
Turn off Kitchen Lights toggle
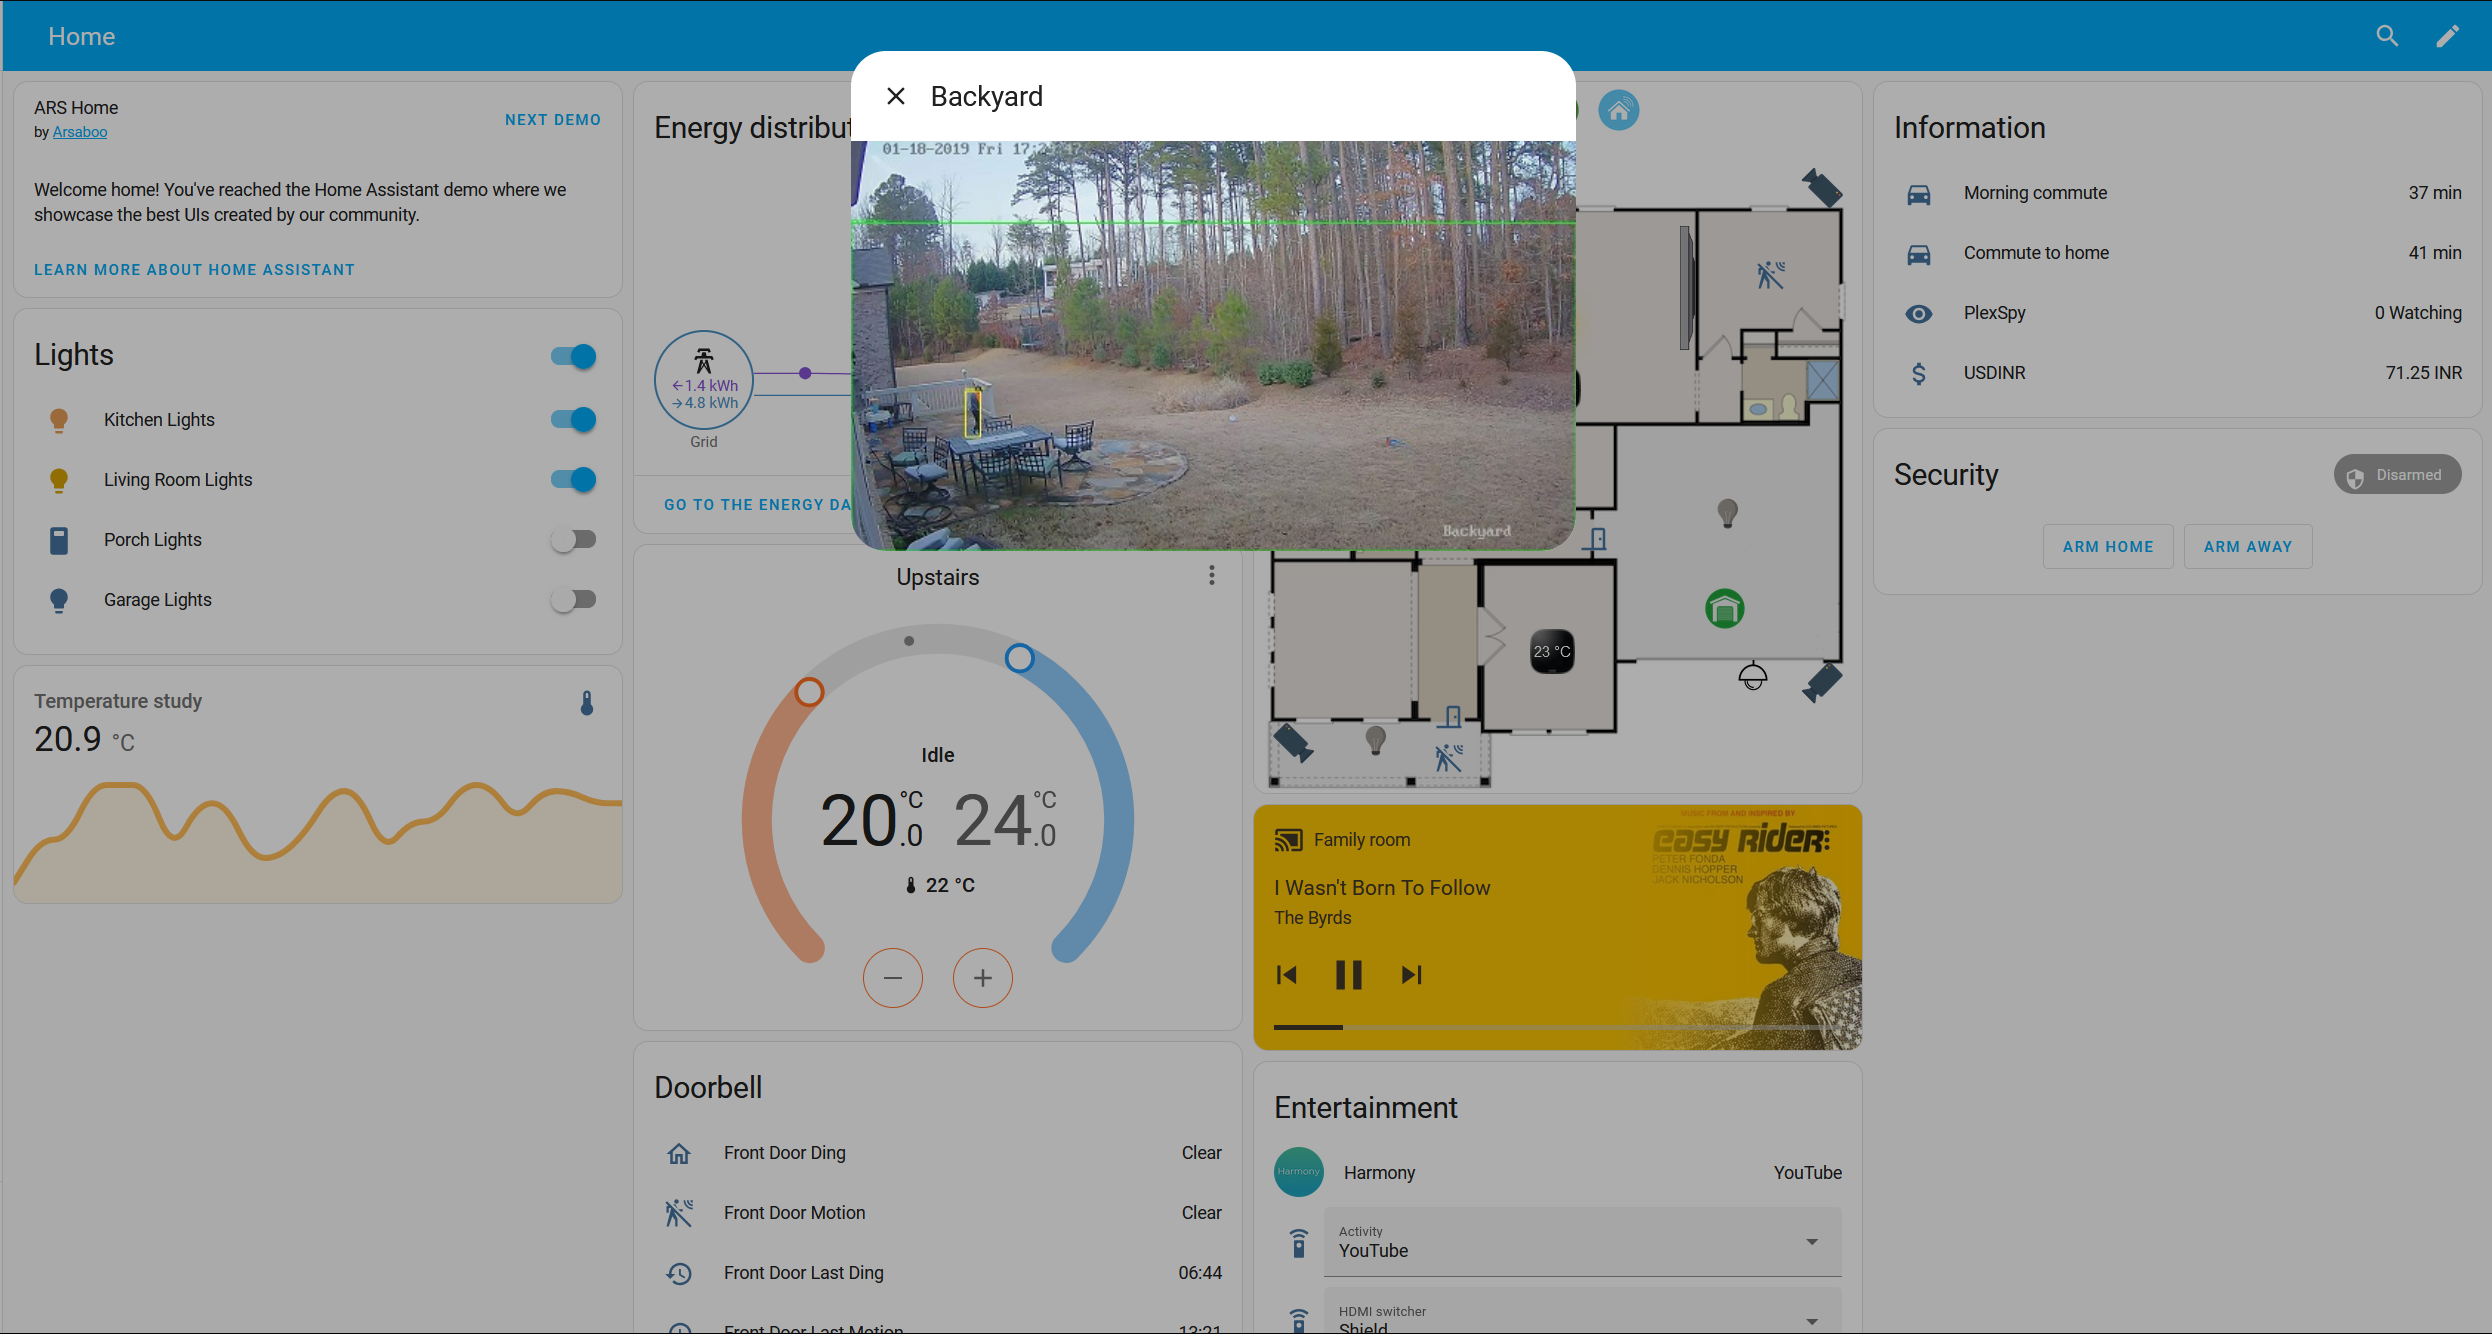(x=573, y=420)
